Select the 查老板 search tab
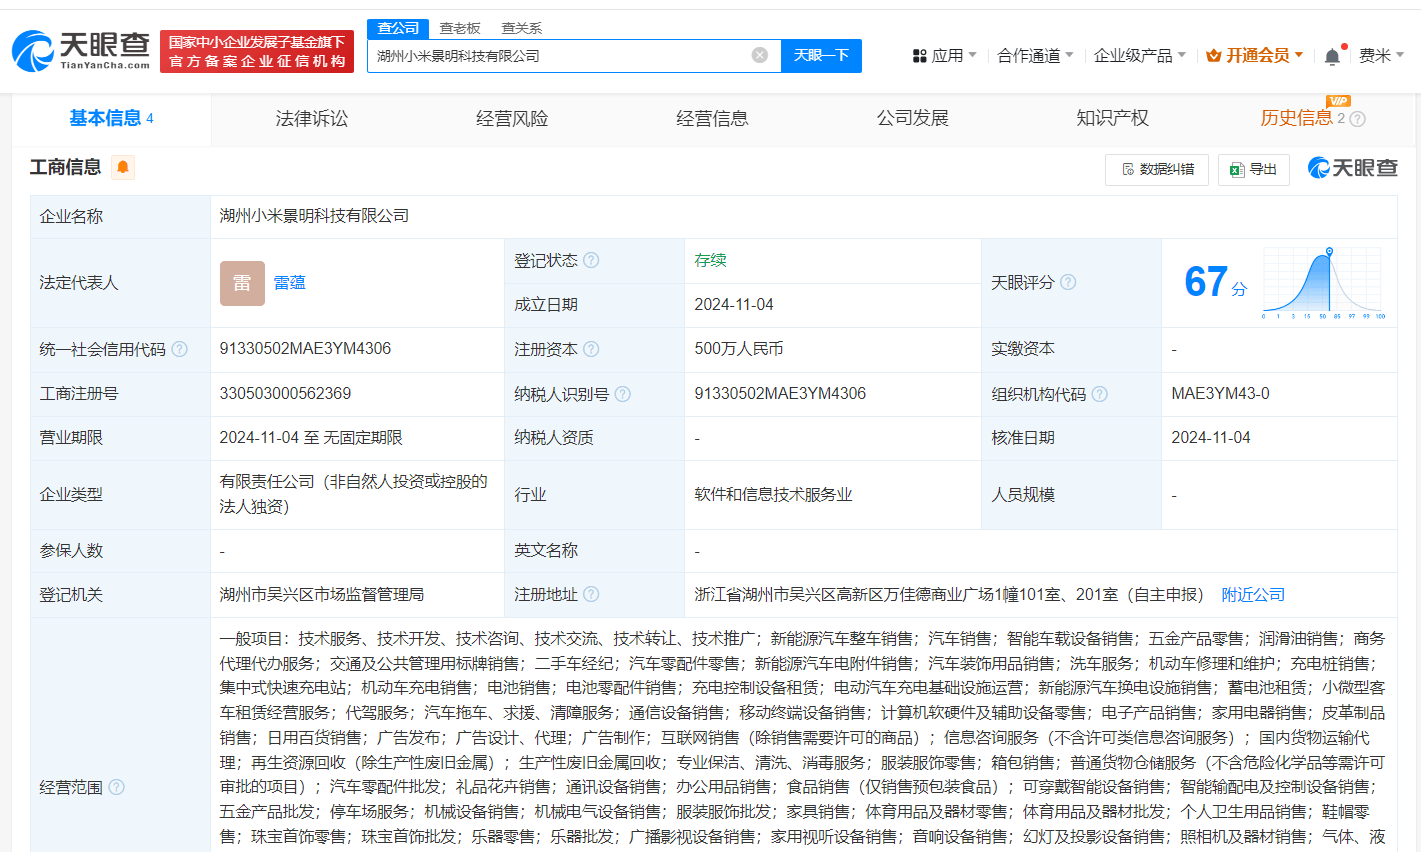Screen dimensions: 1421x852 (x=460, y=28)
